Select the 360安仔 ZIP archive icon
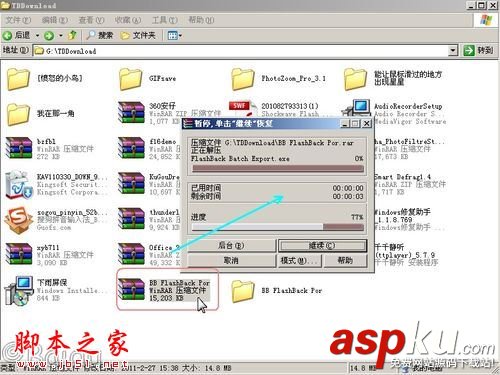500x375 pixels. tap(131, 113)
